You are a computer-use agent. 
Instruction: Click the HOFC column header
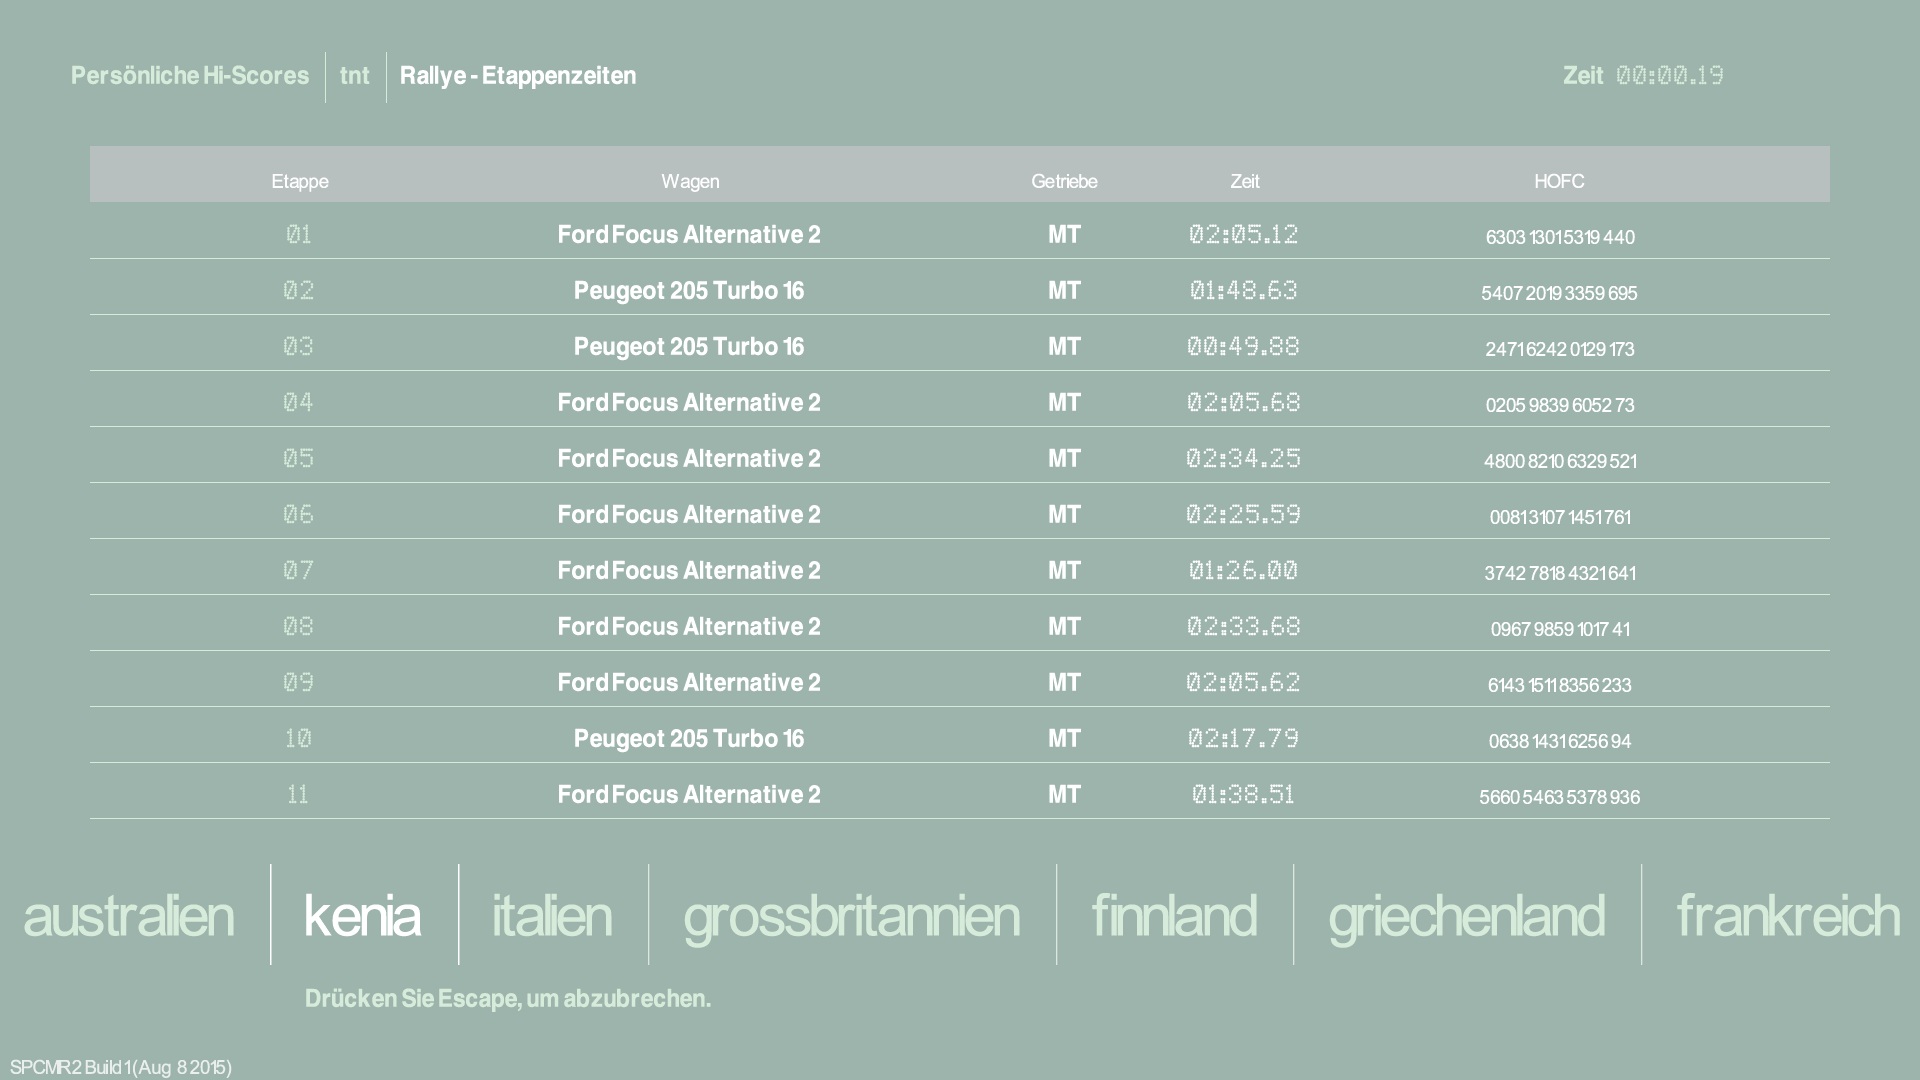(1559, 181)
